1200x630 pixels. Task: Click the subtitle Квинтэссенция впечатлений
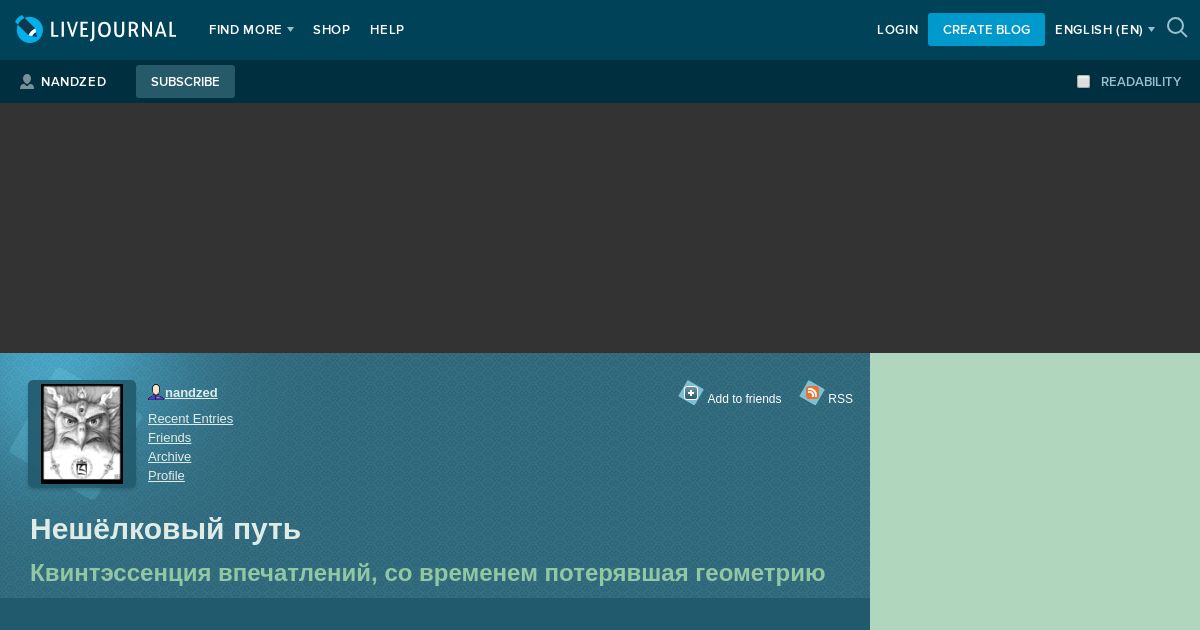(427, 573)
